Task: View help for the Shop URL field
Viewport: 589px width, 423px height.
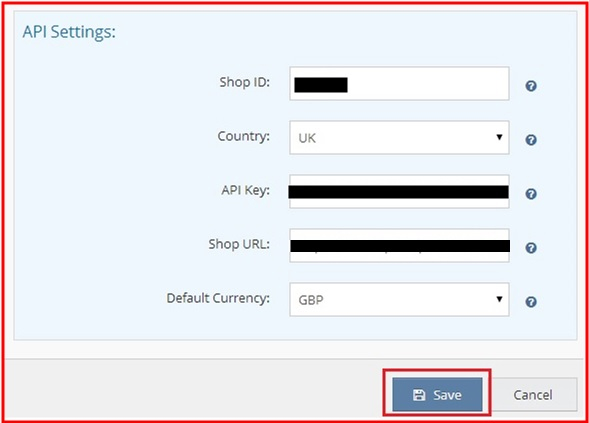Action: [531, 248]
